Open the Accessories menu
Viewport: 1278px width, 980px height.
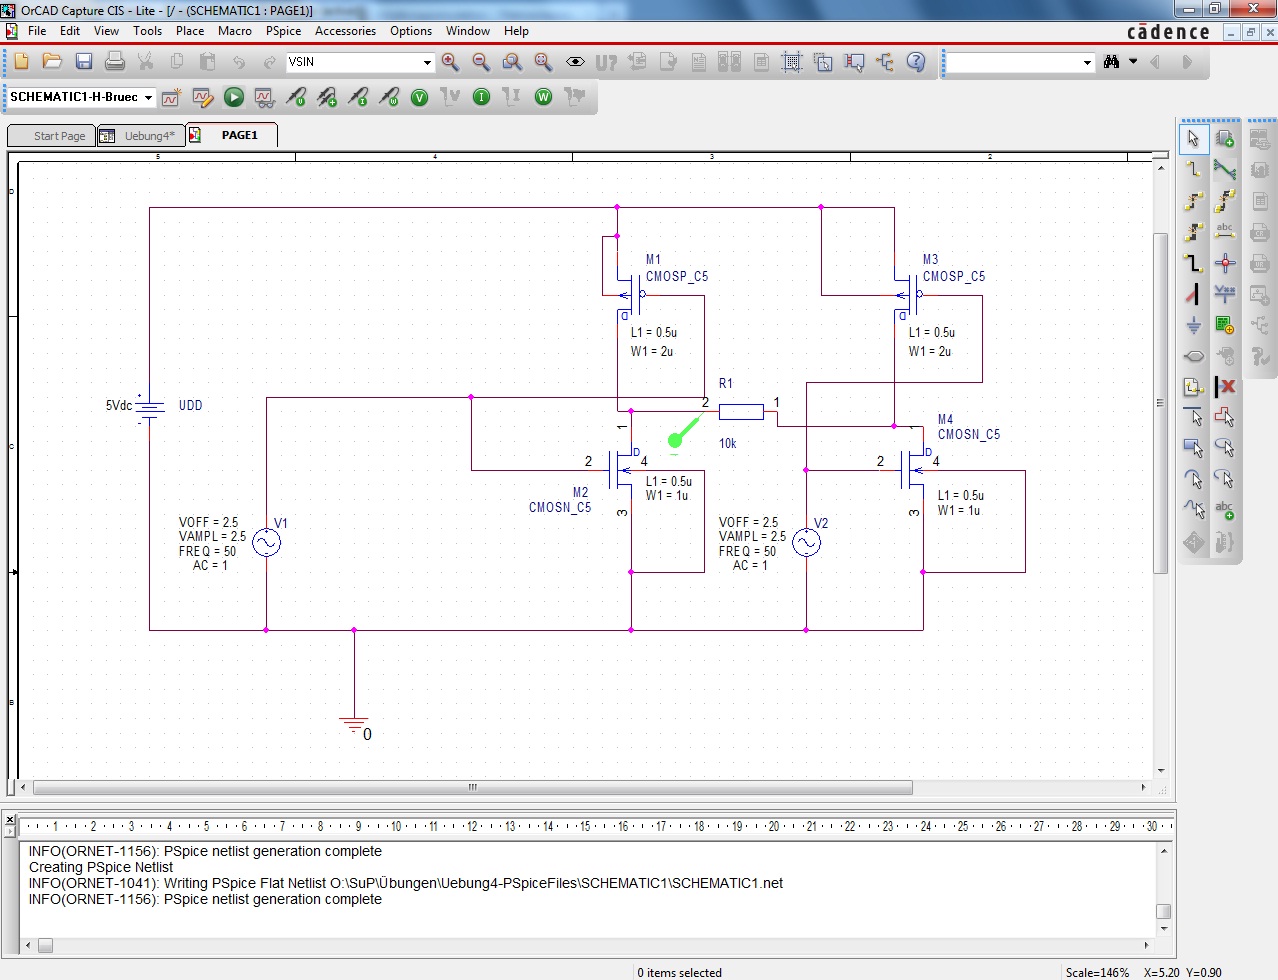pos(345,31)
